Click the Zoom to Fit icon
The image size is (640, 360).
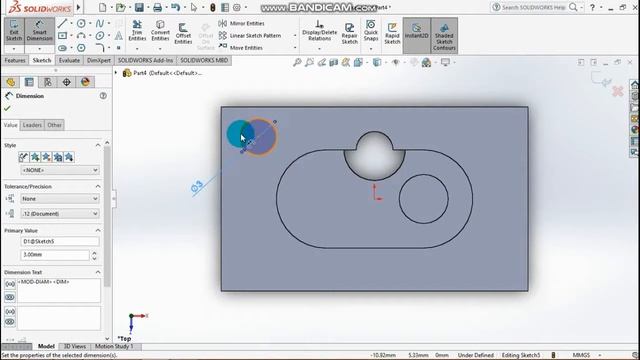[297, 62]
